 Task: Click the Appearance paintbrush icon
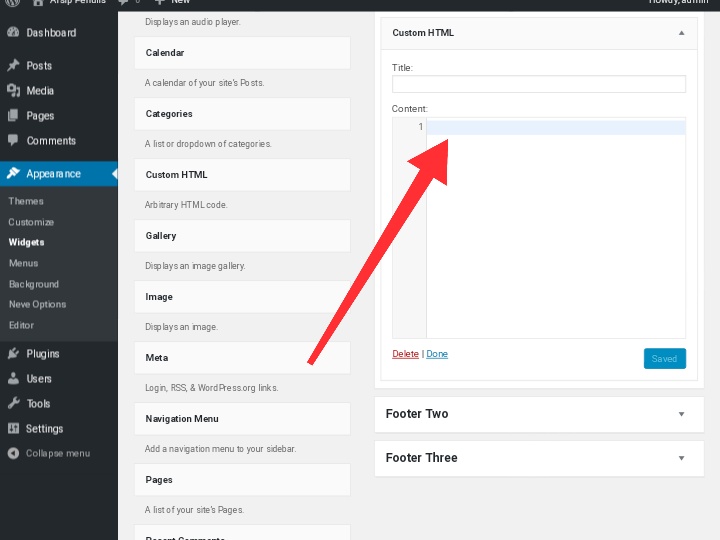13,173
